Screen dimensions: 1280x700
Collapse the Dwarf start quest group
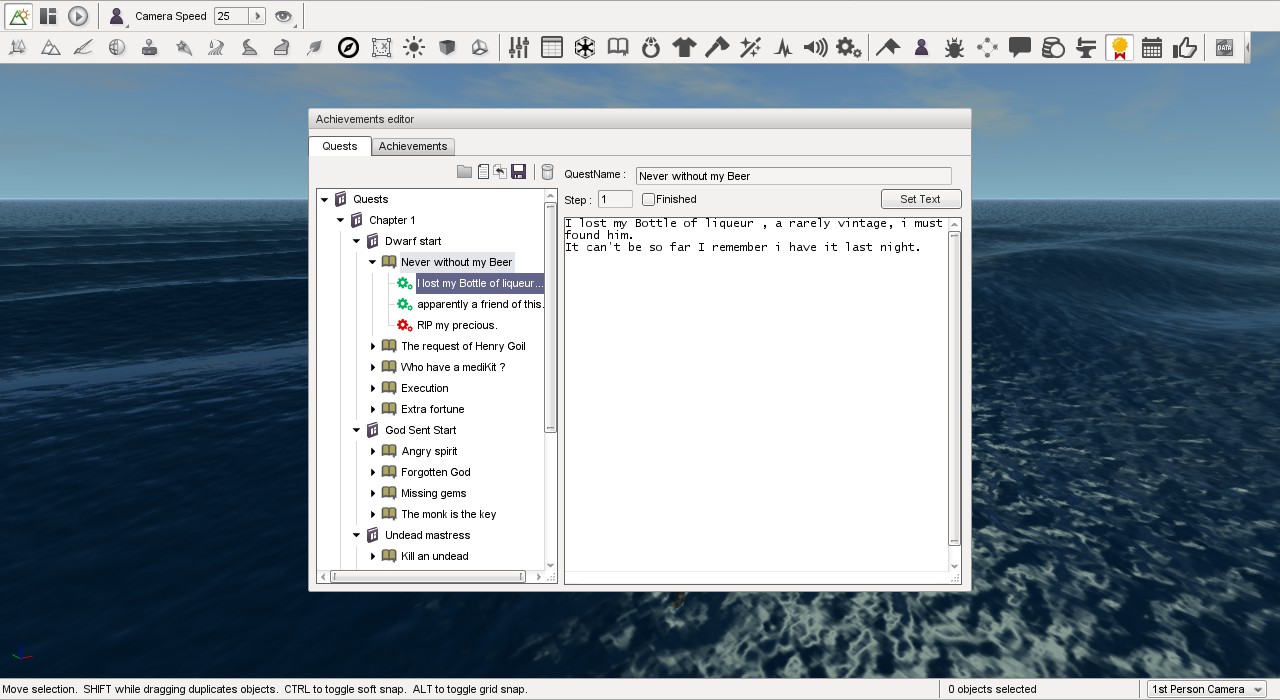coord(356,241)
